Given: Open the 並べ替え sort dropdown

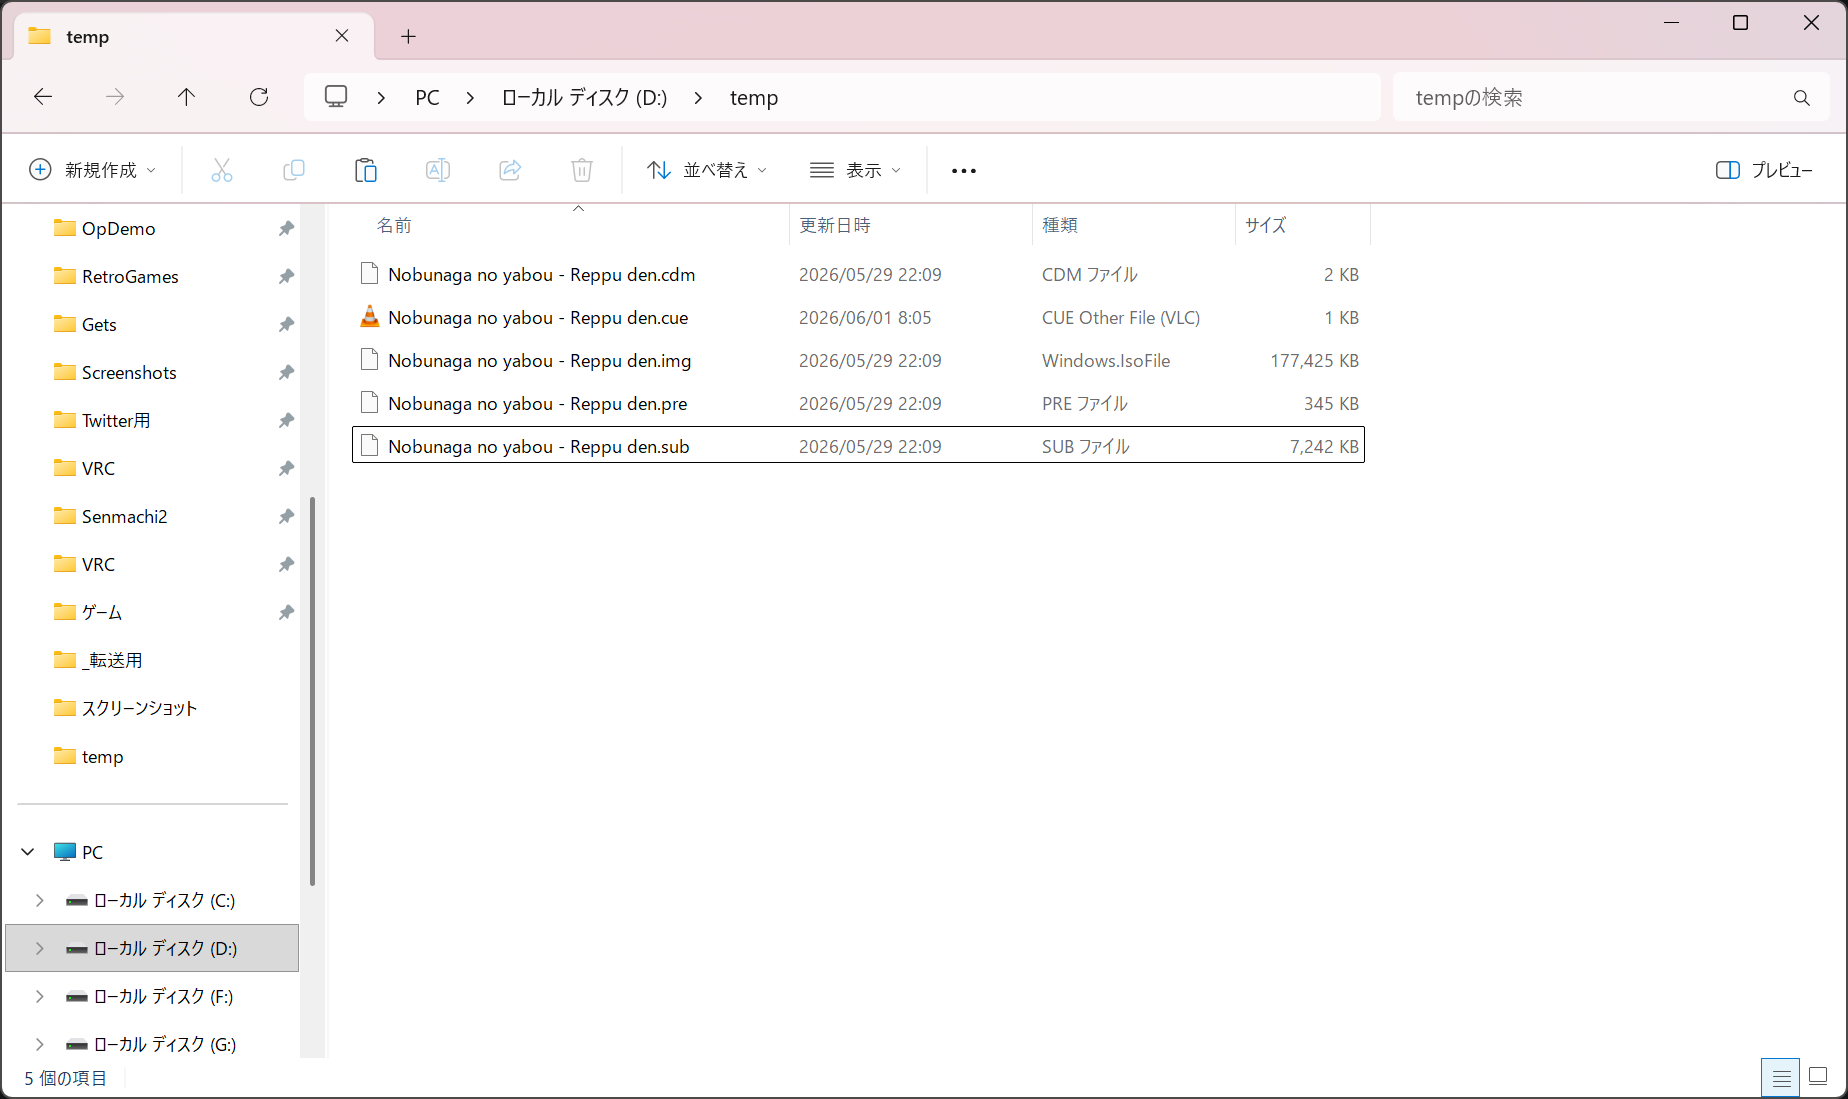Looking at the screenshot, I should pyautogui.click(x=707, y=170).
